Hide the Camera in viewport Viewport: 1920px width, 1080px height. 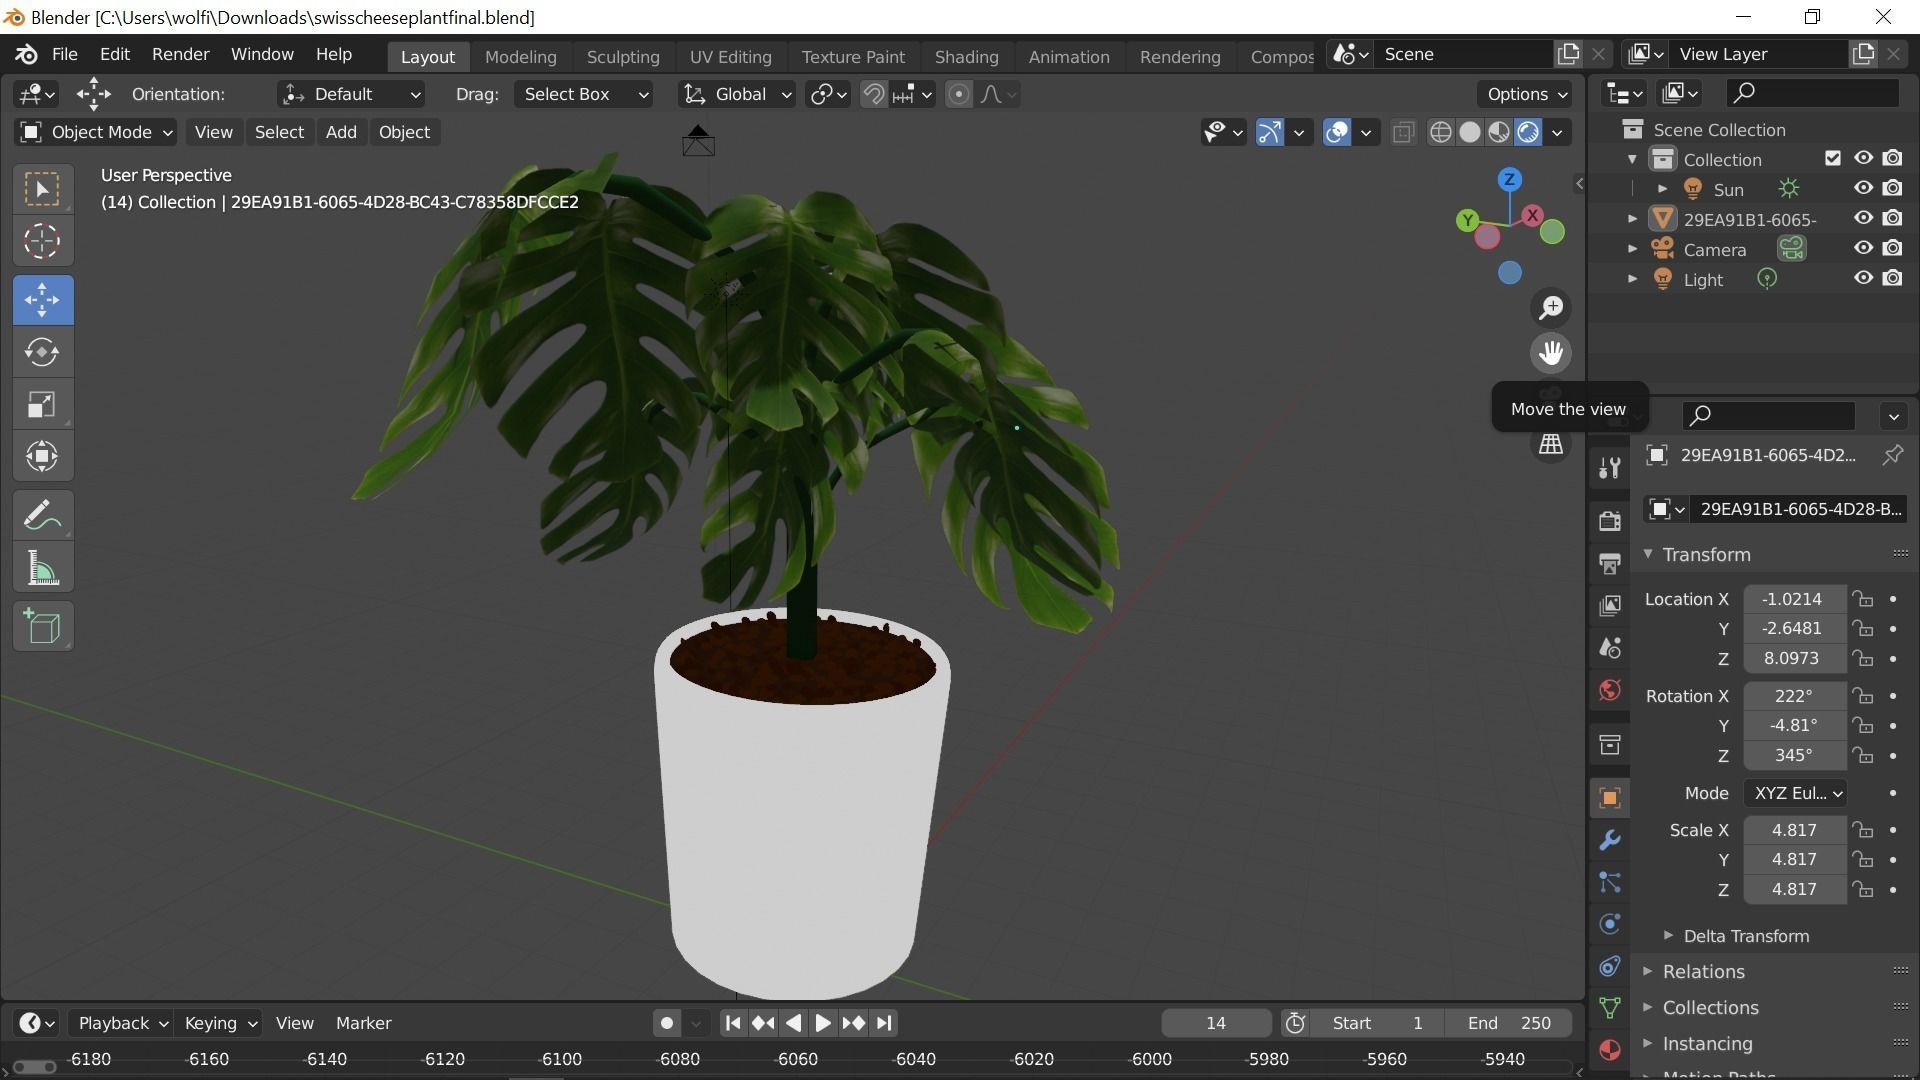[x=1862, y=248]
